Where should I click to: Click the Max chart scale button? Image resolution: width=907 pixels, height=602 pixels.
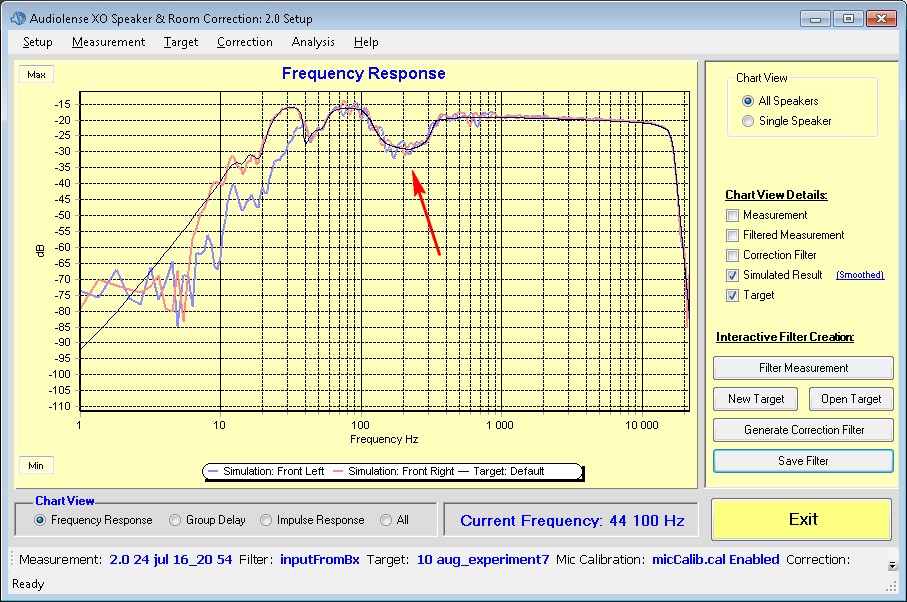point(36,75)
